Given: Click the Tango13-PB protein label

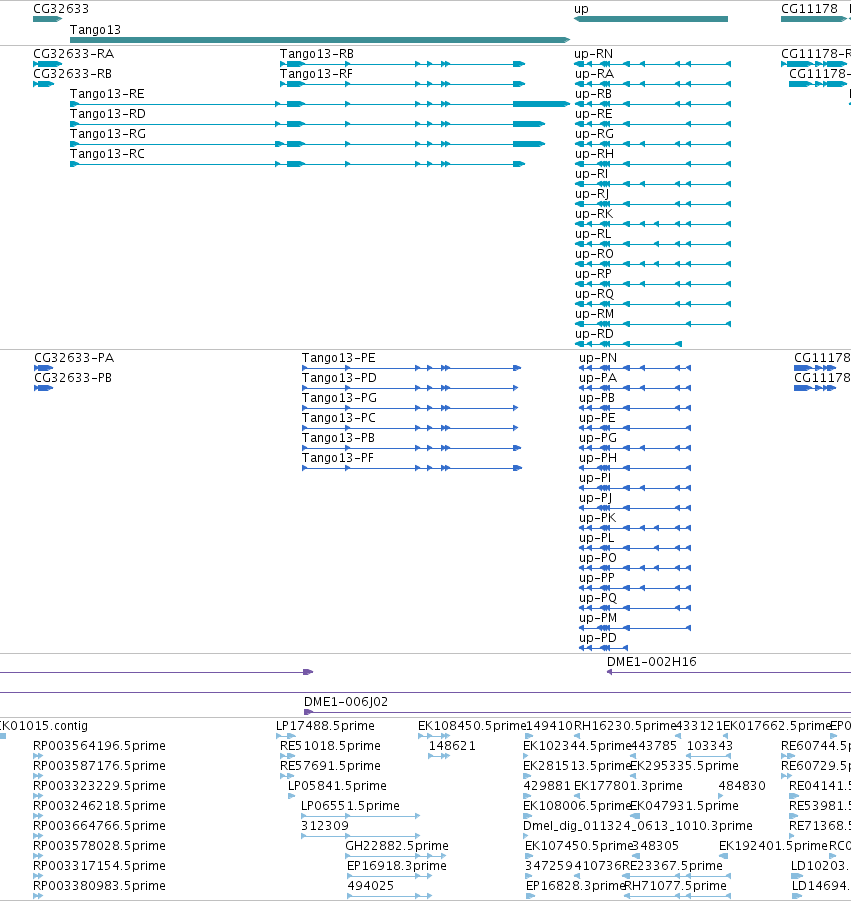Looking at the screenshot, I should pos(338,438).
